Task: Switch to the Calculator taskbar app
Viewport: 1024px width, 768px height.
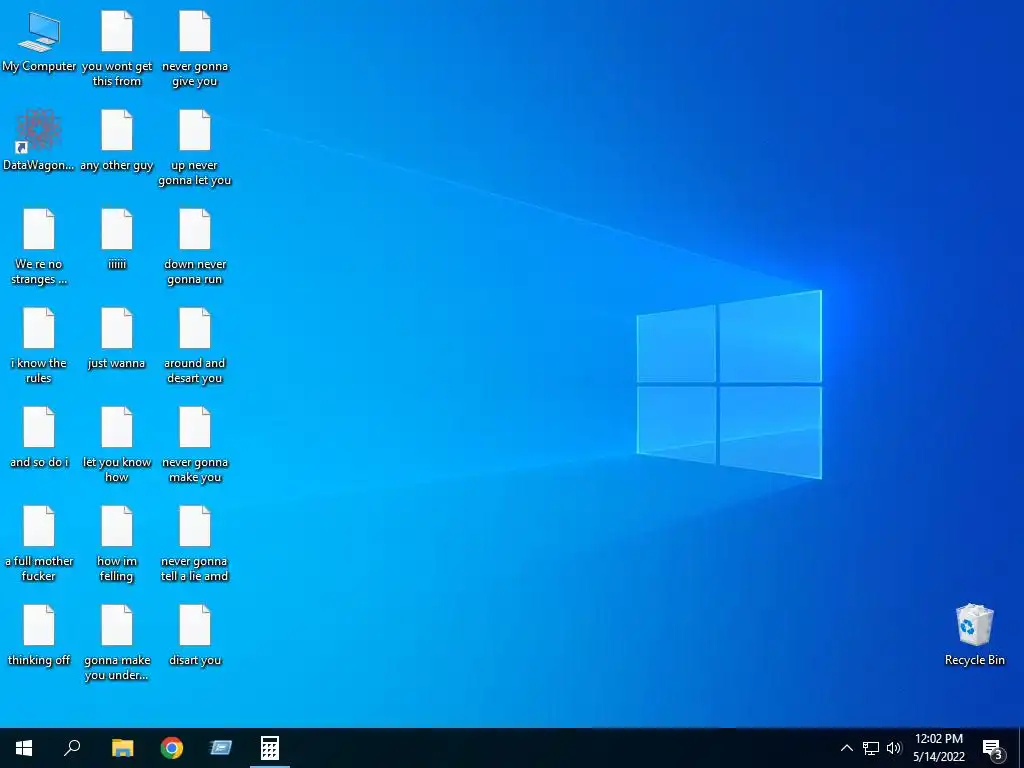Action: click(x=270, y=748)
